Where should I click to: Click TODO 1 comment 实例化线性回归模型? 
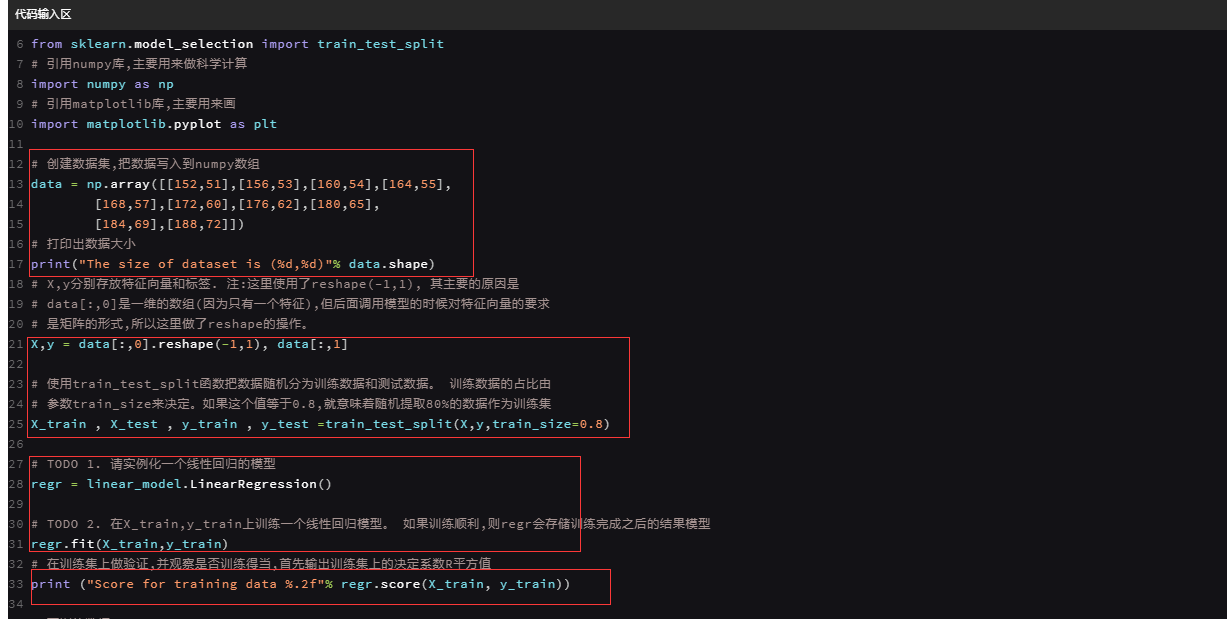coord(153,464)
